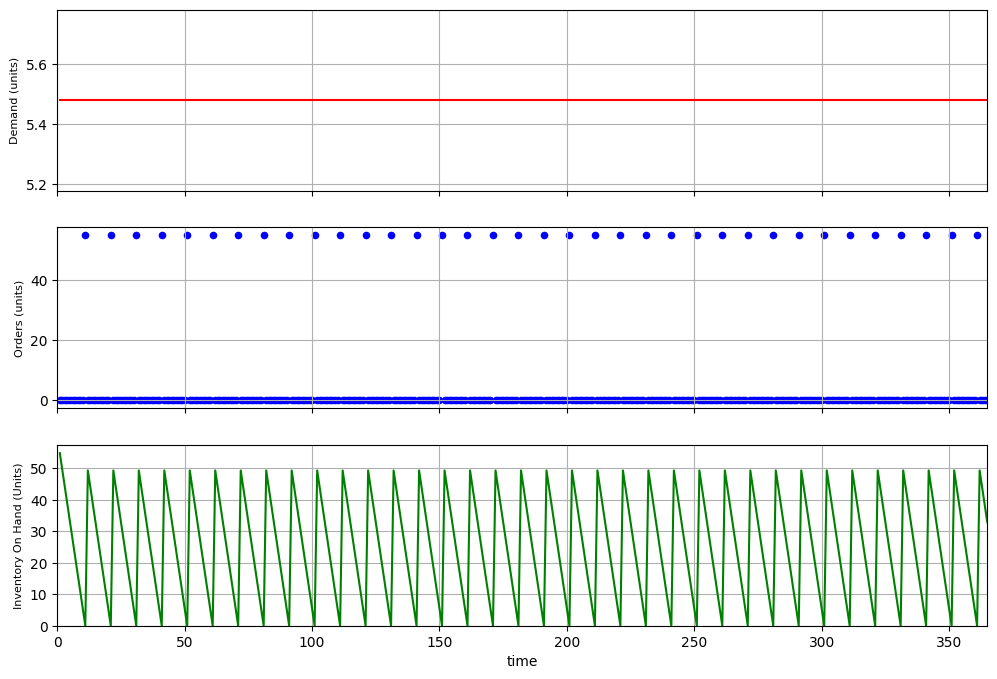
Task: Click the 'Orders (units)' y-axis label
Action: (18, 318)
